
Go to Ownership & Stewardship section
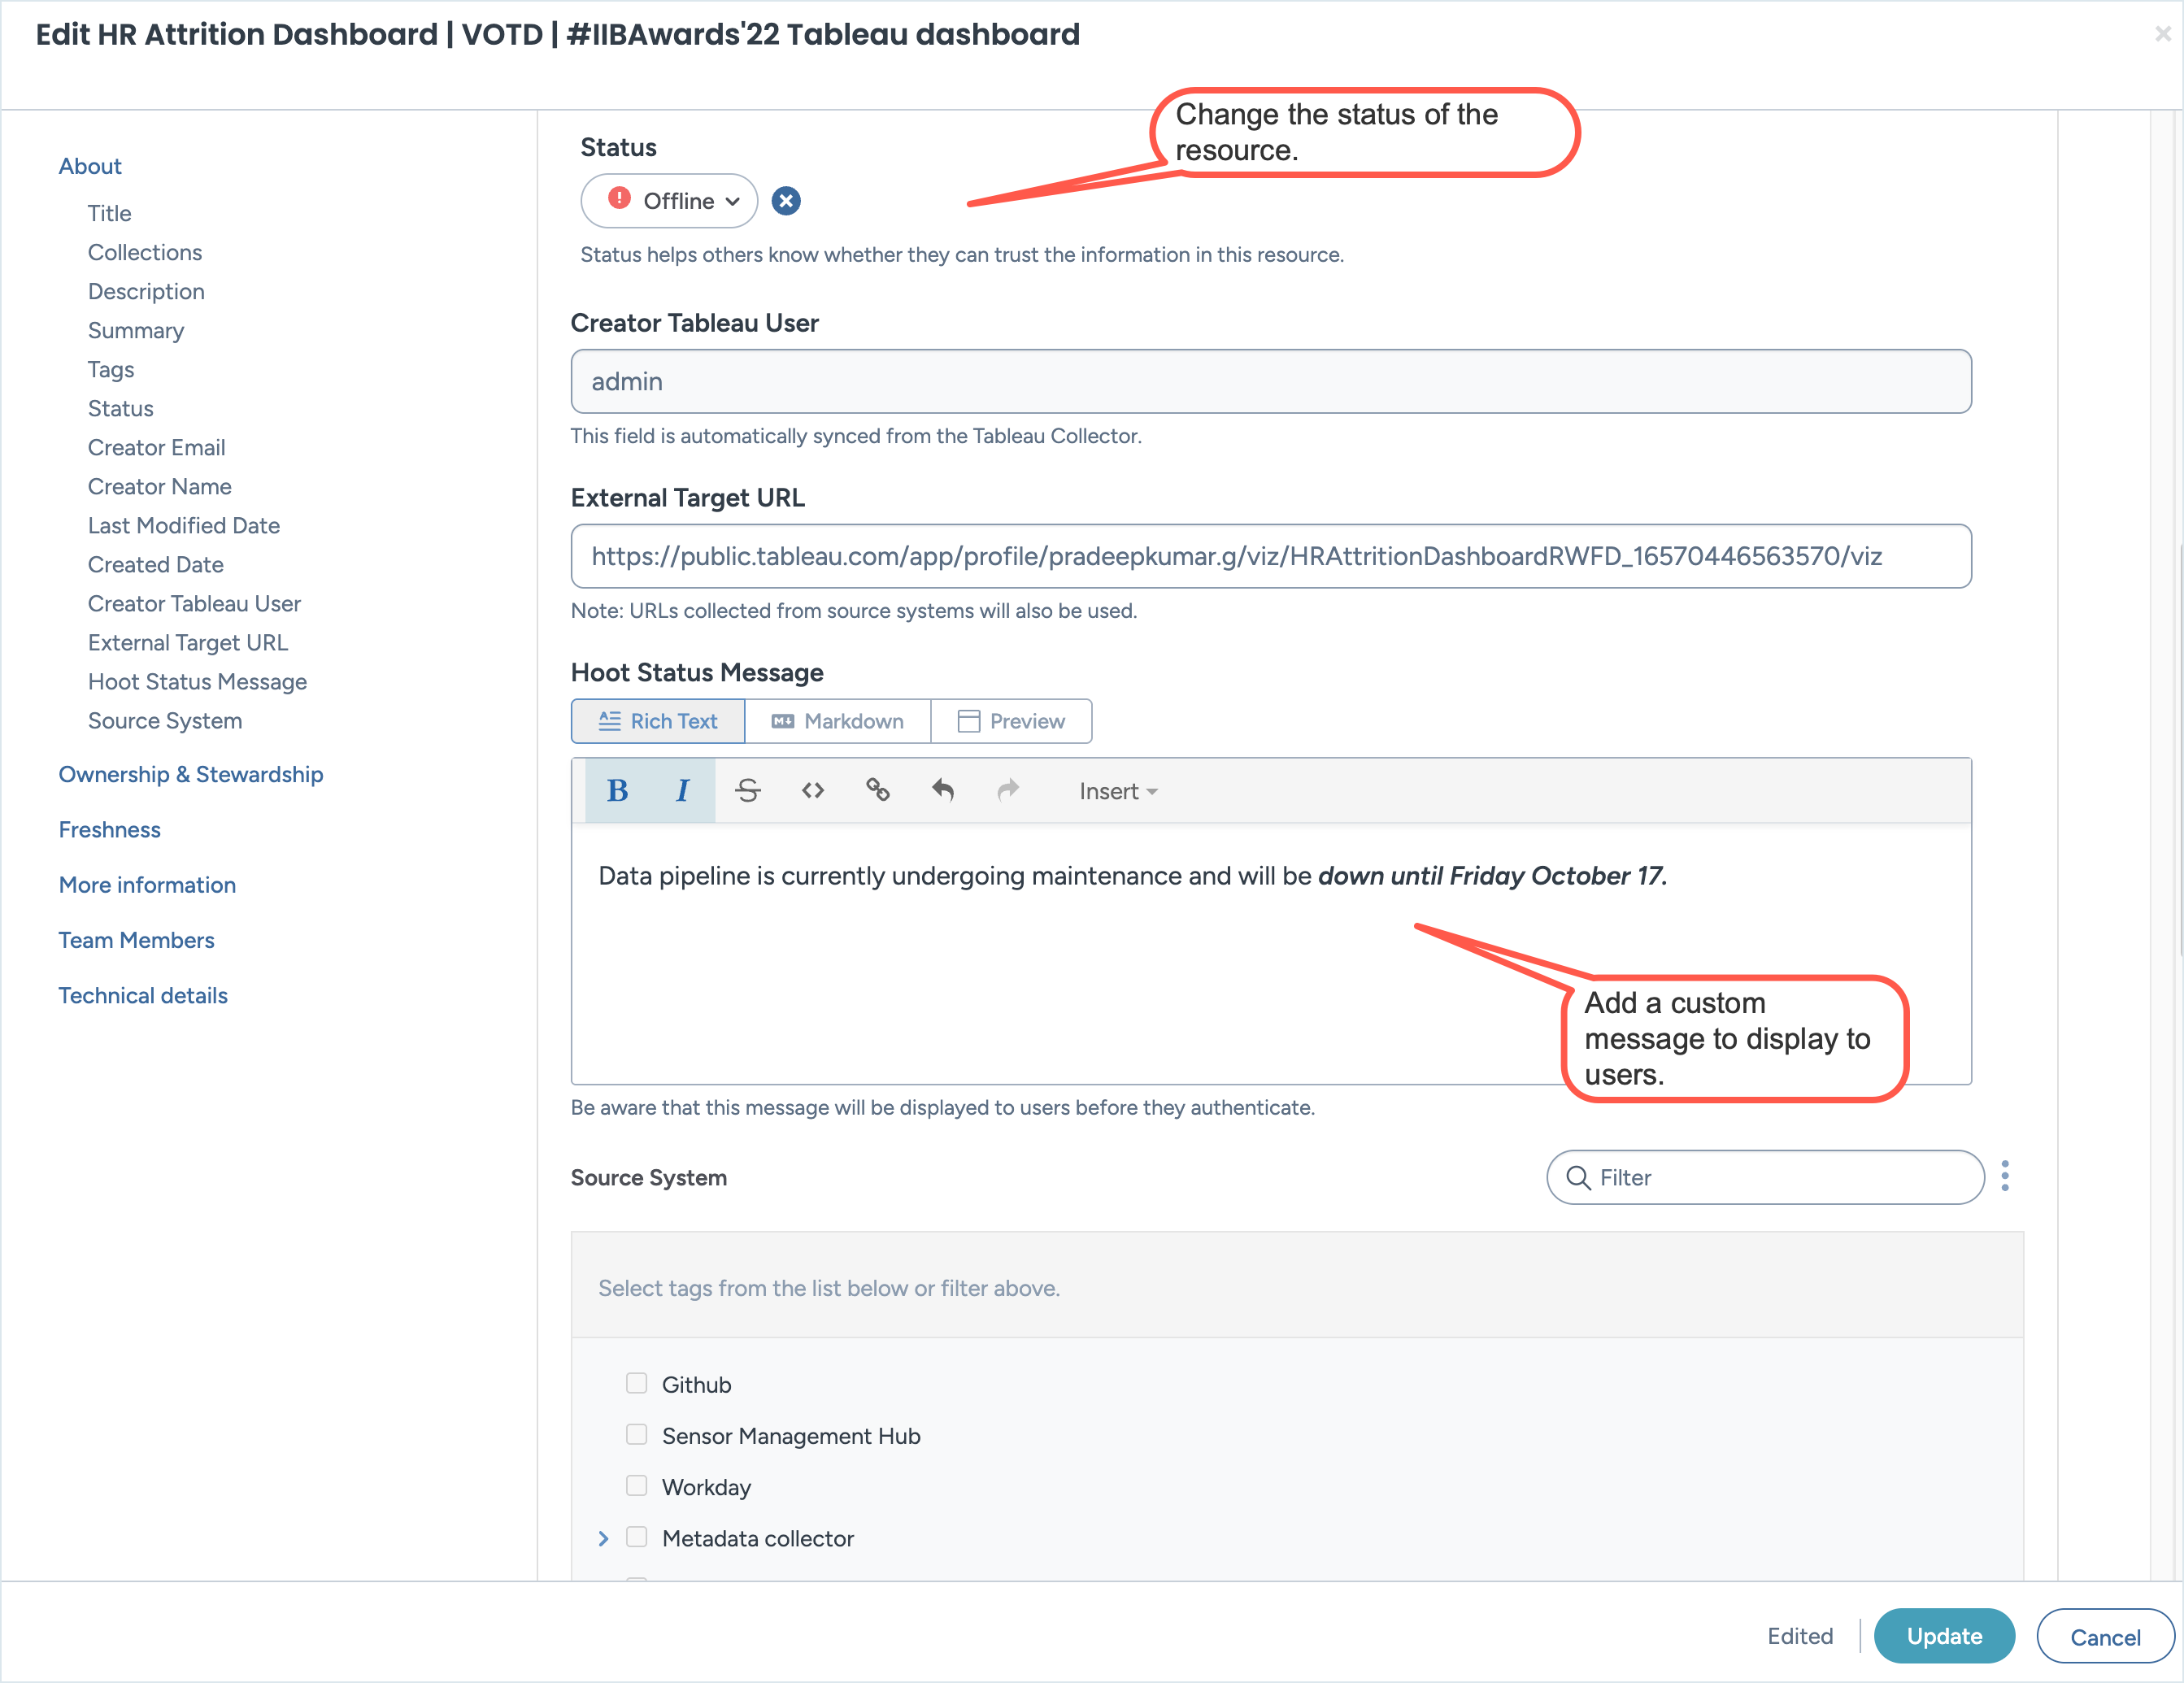click(x=190, y=774)
